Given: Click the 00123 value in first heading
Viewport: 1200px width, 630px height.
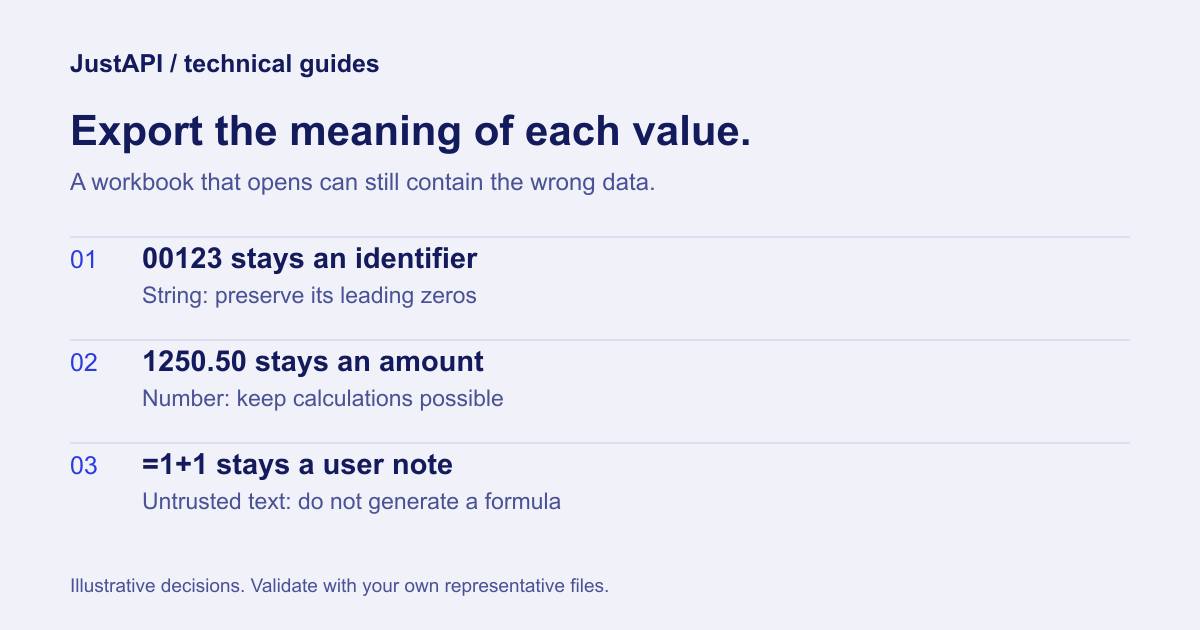Looking at the screenshot, I should tap(182, 259).
